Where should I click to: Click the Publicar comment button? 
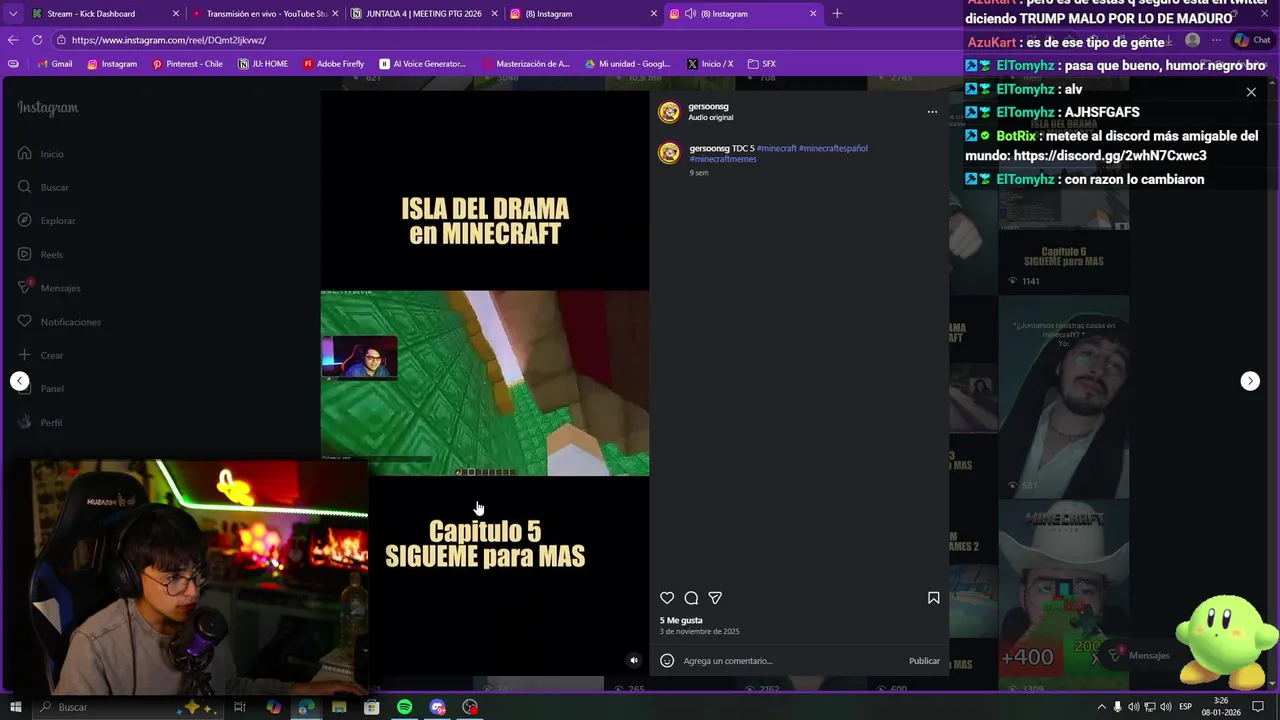tap(924, 661)
